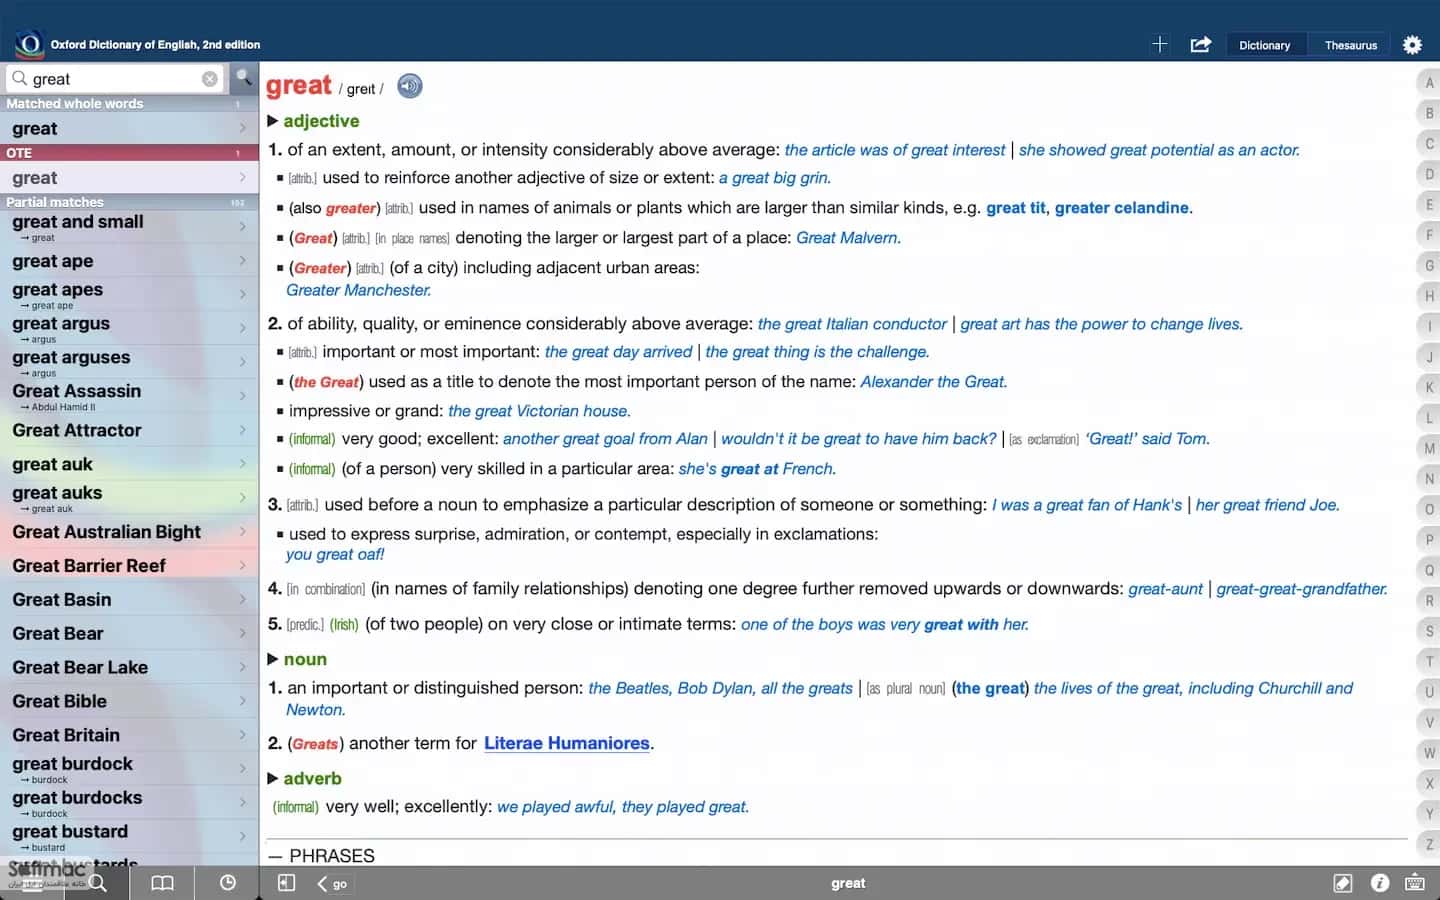Click the Matched whole words header
The width and height of the screenshot is (1440, 900).
click(129, 104)
